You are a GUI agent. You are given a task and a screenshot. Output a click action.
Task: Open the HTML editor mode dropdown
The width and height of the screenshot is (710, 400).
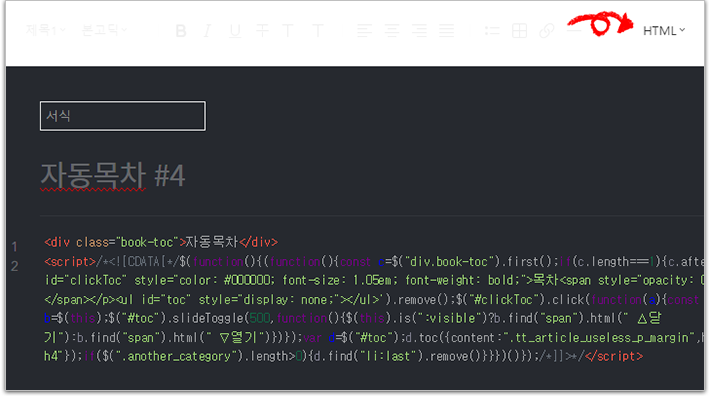tap(664, 31)
